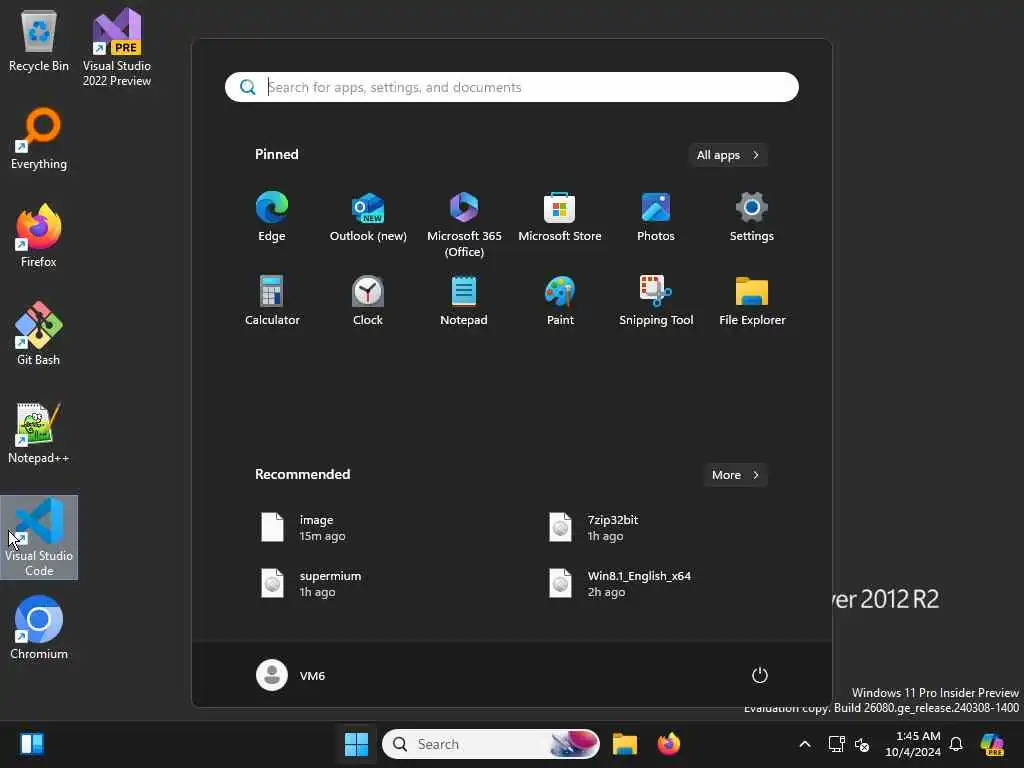The width and height of the screenshot is (1024, 768).
Task: Open Clock pinned app
Action: click(x=368, y=301)
